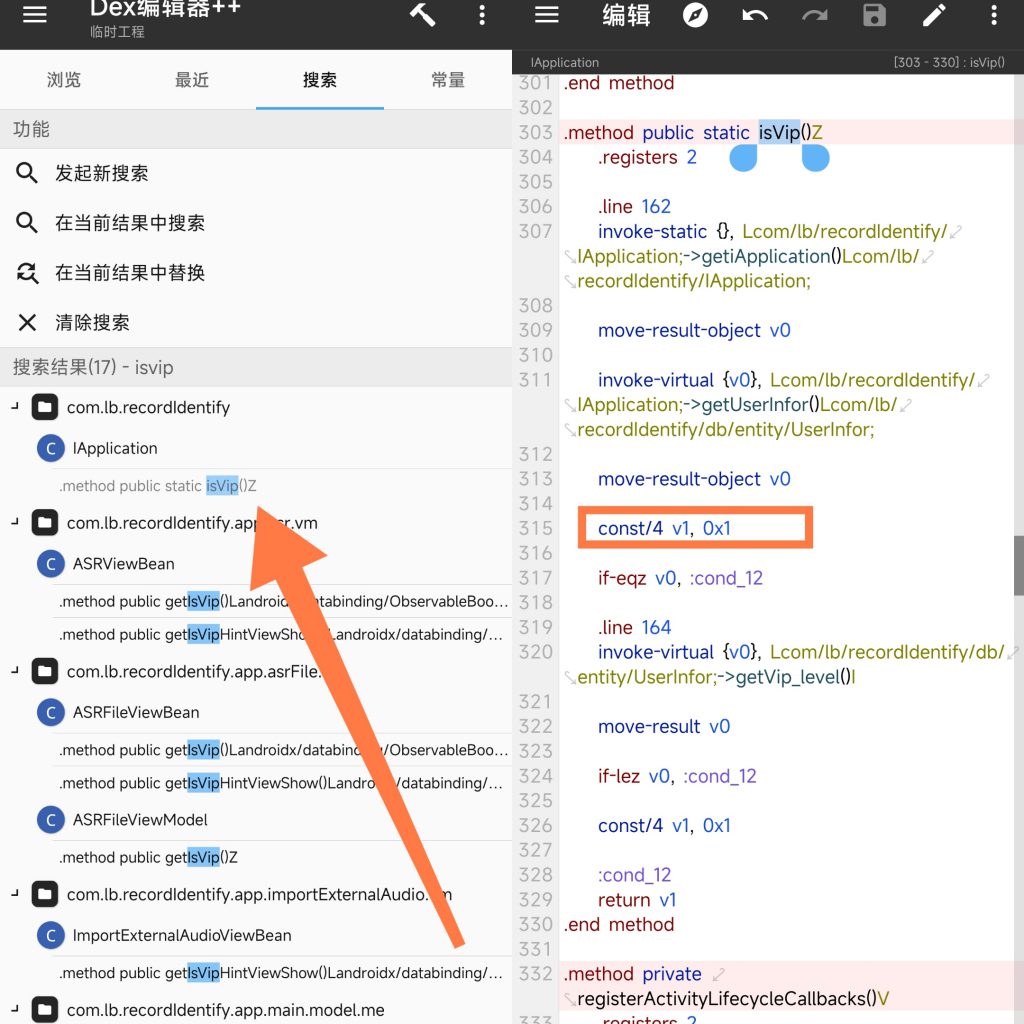
Task: Open the 编辑 panel drawer menu icon
Action: coord(546,15)
